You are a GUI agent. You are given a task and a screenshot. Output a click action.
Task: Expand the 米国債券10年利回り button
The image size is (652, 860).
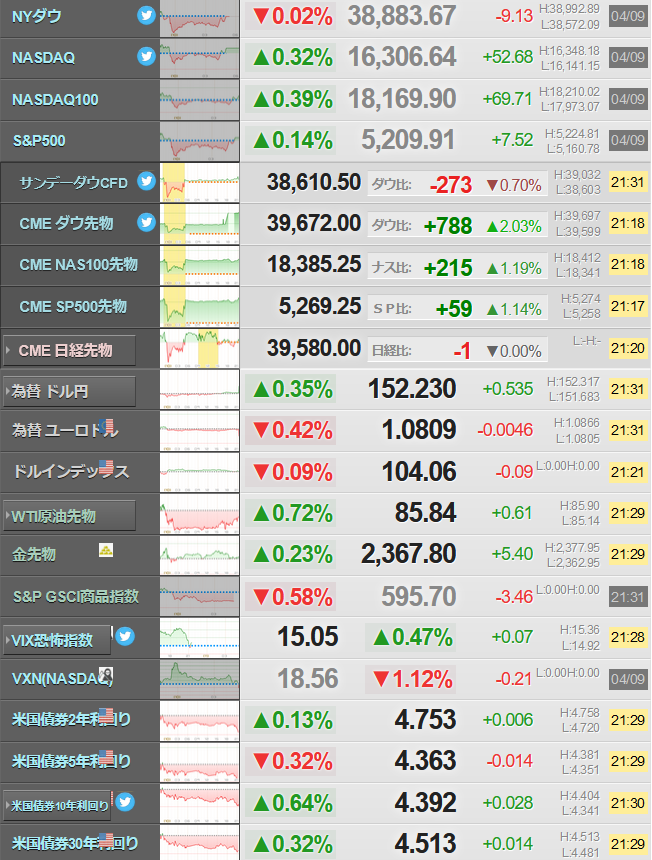(x=57, y=805)
